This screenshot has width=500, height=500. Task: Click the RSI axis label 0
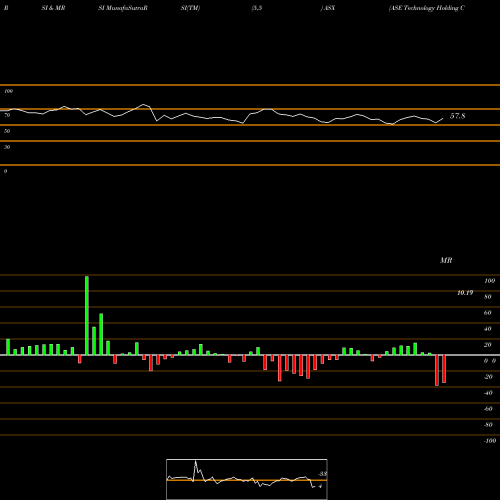click(5, 171)
